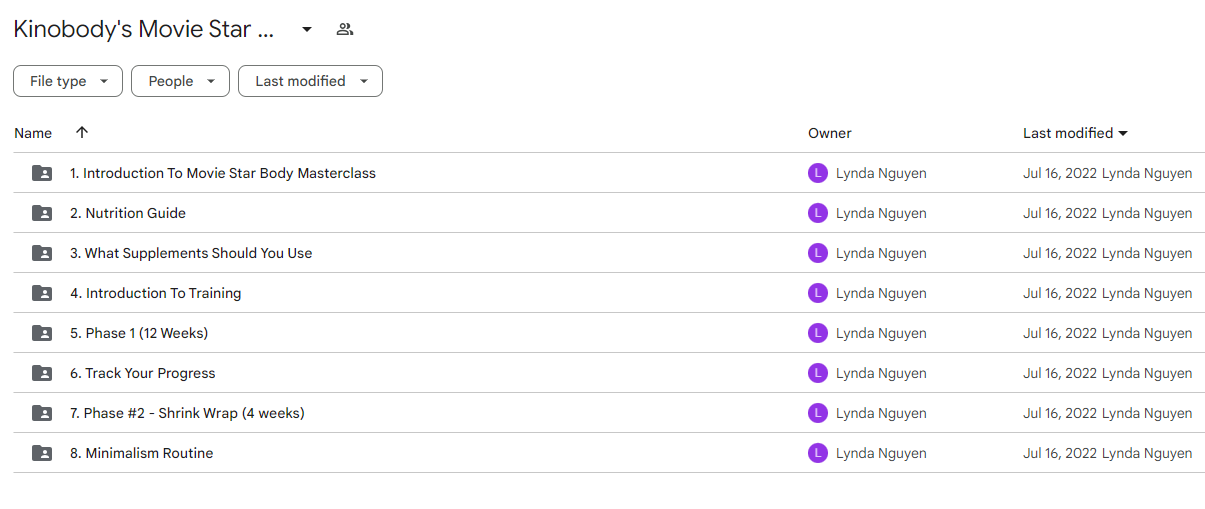Click shared folder icon for Nutrition Guide

(42, 213)
